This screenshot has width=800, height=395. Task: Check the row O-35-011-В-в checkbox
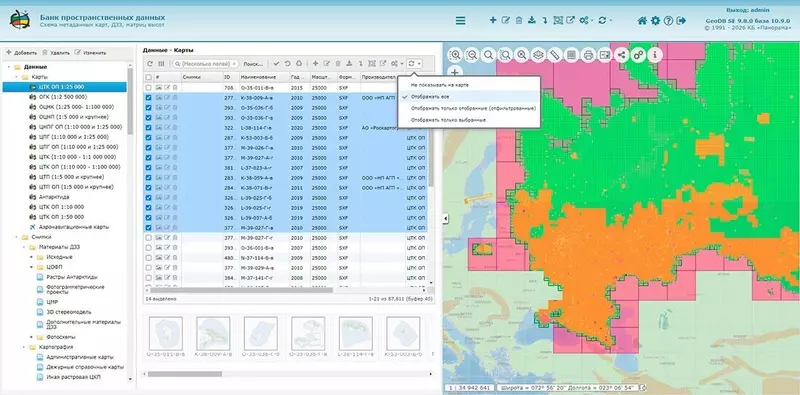[x=148, y=88]
